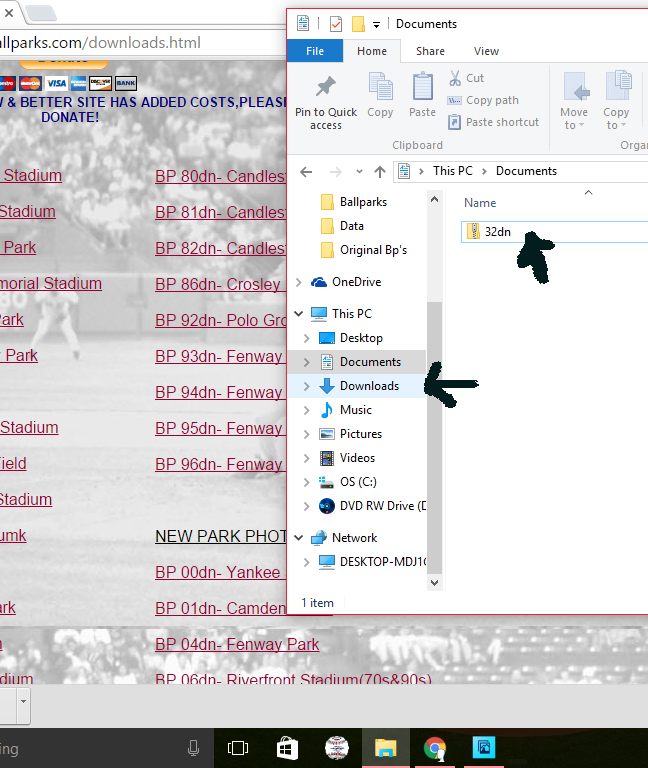Click the Up one level arrow
The width and height of the screenshot is (648, 768).
[x=380, y=171]
